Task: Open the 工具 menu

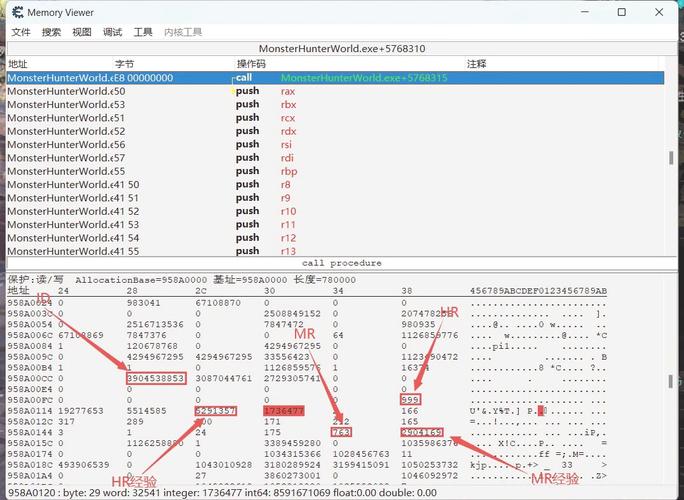Action: pyautogui.click(x=143, y=32)
